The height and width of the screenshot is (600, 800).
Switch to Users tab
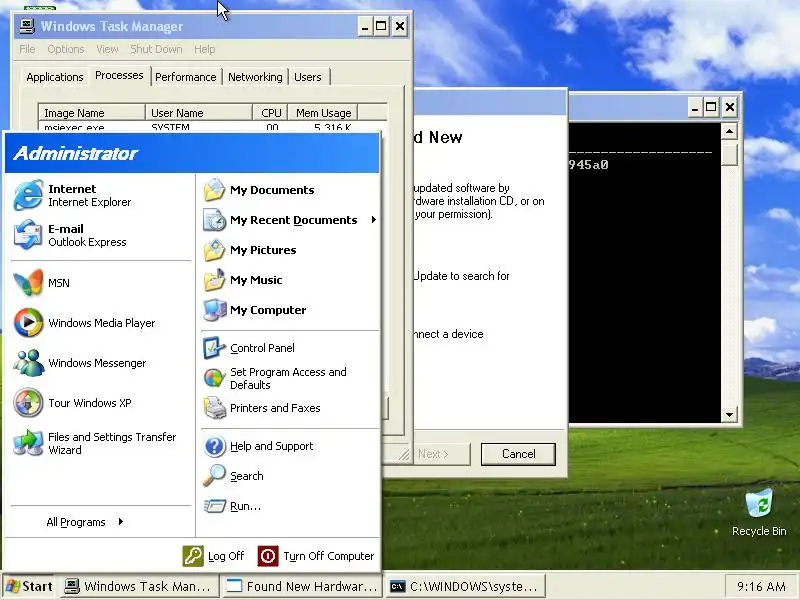(x=308, y=77)
